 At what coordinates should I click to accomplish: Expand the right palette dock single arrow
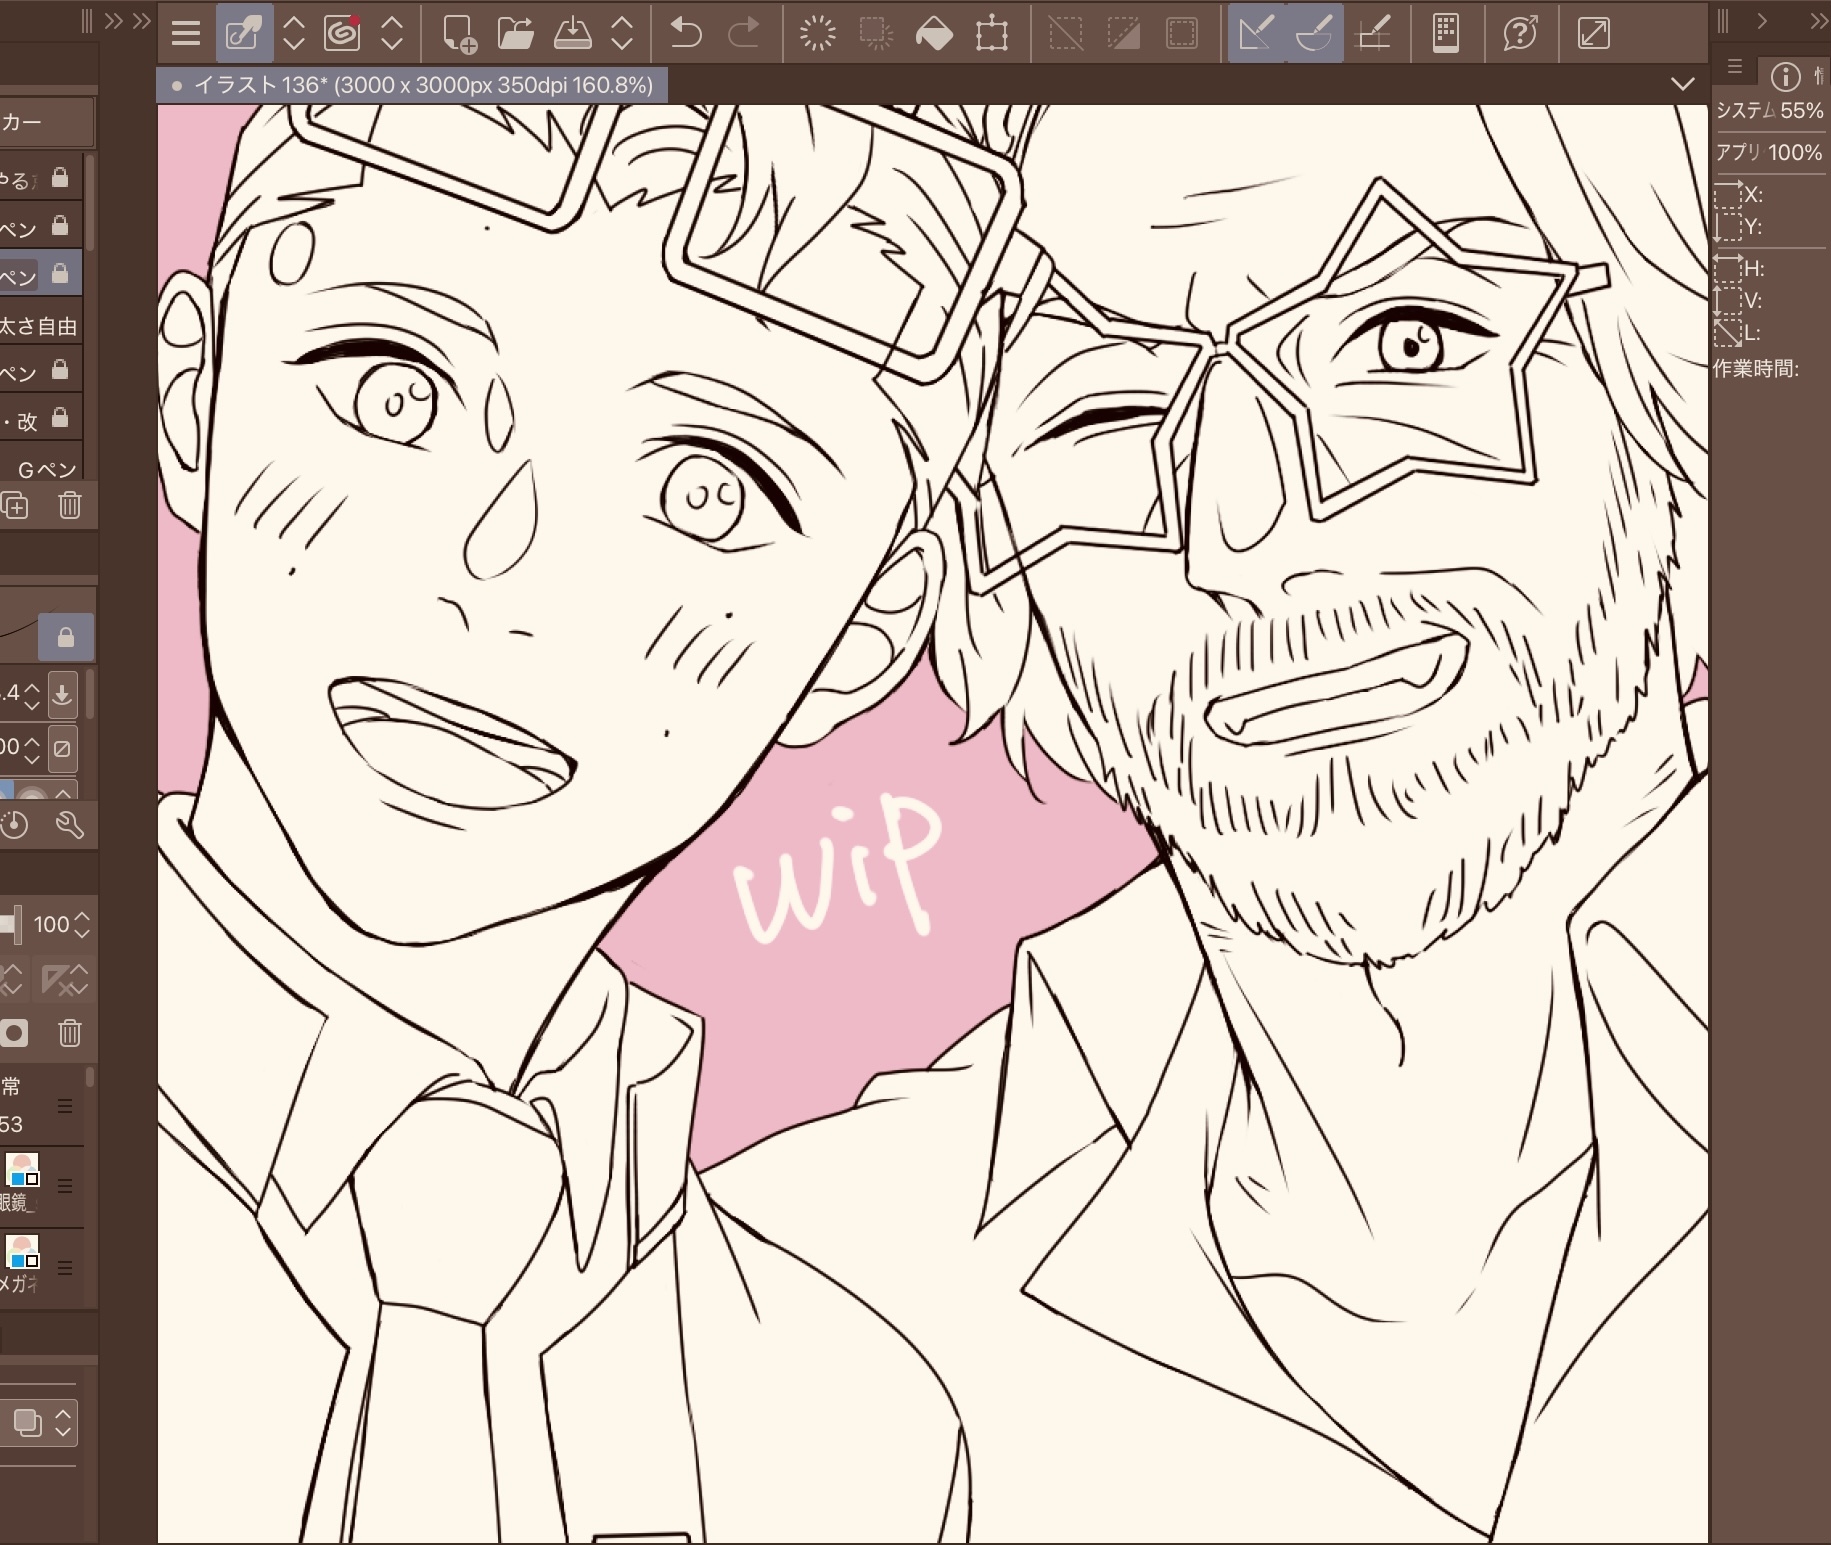(x=1763, y=21)
